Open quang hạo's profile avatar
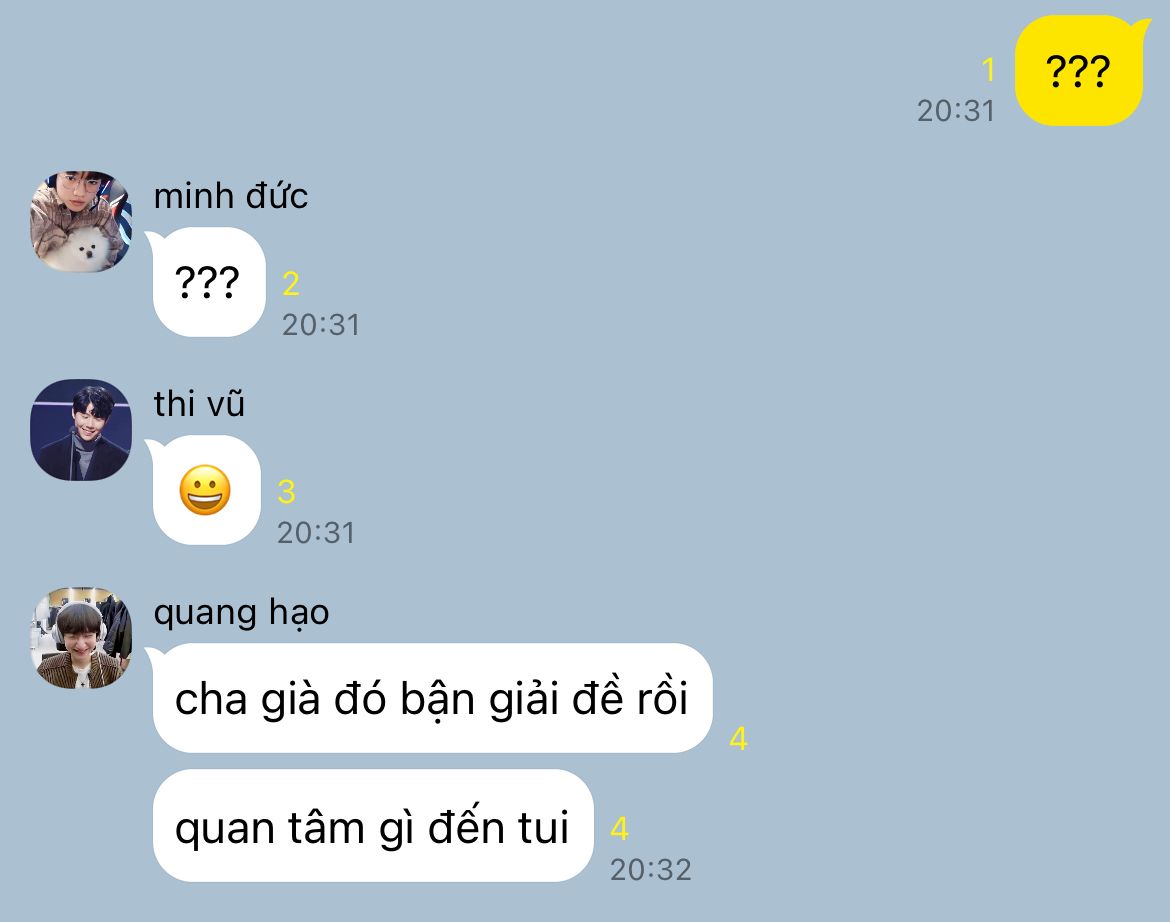This screenshot has height=922, width=1170. [81, 638]
